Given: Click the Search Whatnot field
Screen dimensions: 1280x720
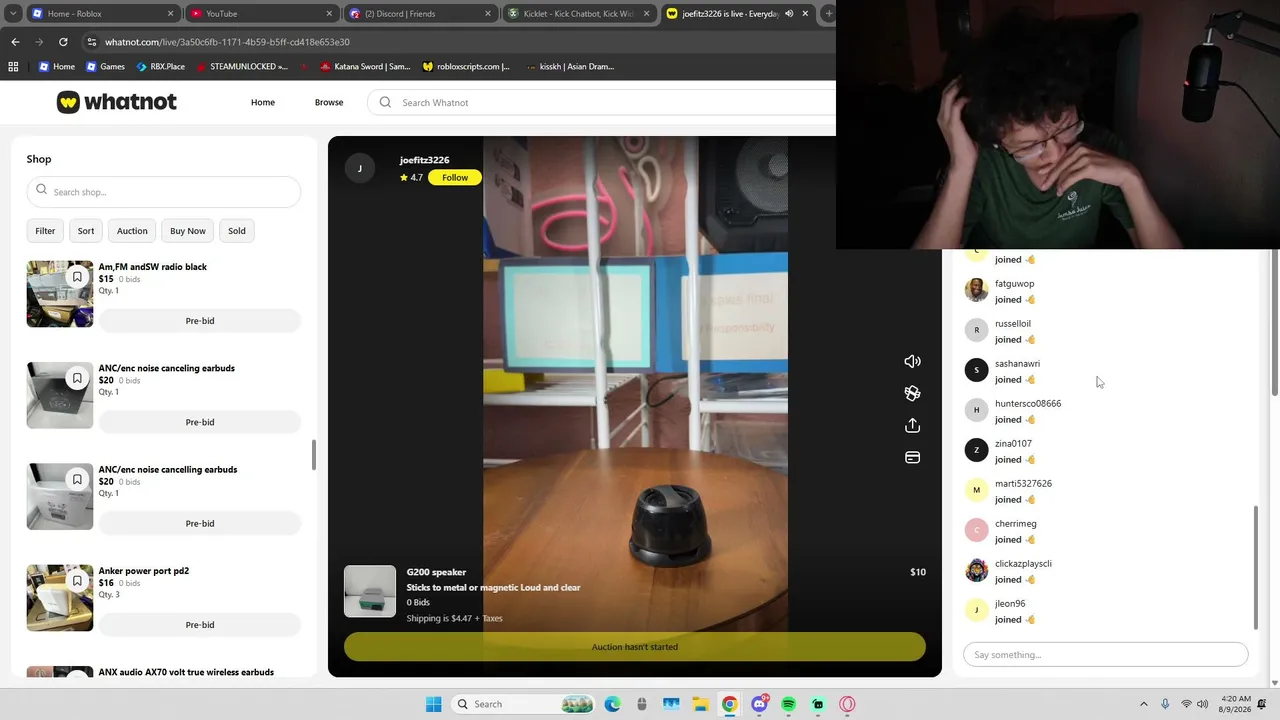Looking at the screenshot, I should (602, 102).
